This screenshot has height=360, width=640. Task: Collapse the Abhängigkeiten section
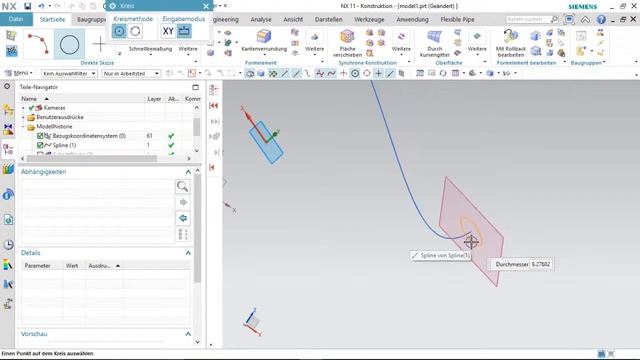pos(188,172)
